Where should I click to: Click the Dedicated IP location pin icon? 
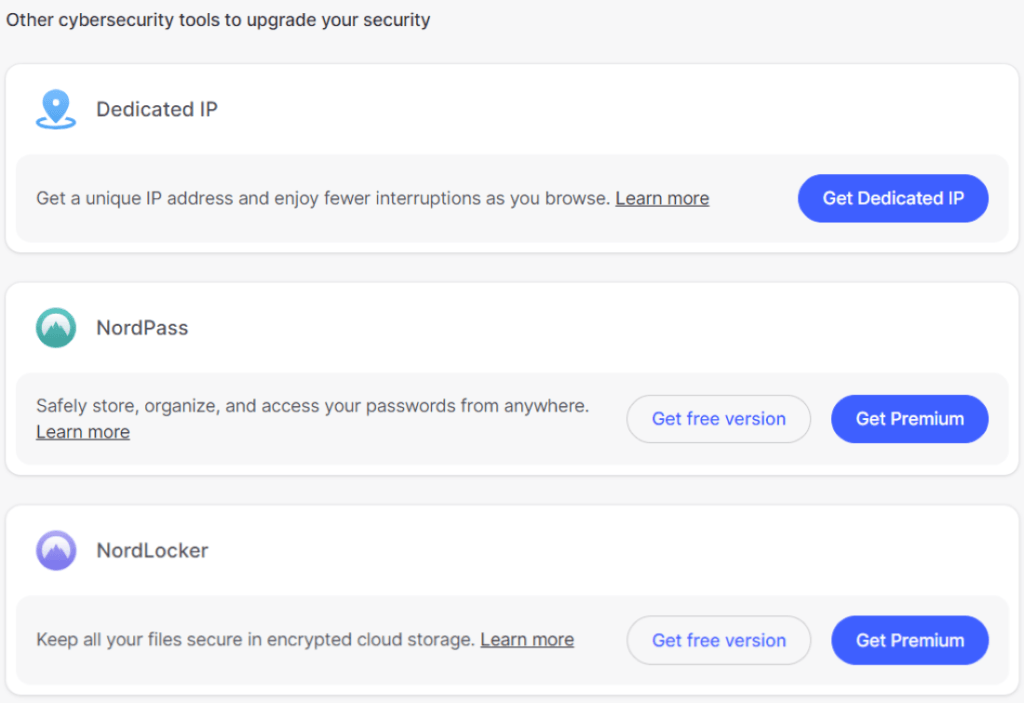pyautogui.click(x=56, y=109)
